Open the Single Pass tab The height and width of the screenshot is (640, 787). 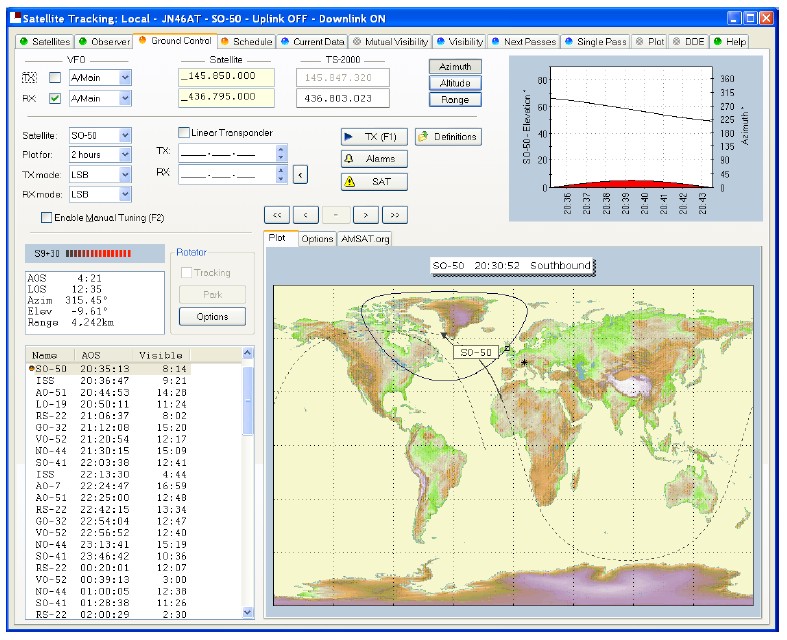click(x=596, y=42)
